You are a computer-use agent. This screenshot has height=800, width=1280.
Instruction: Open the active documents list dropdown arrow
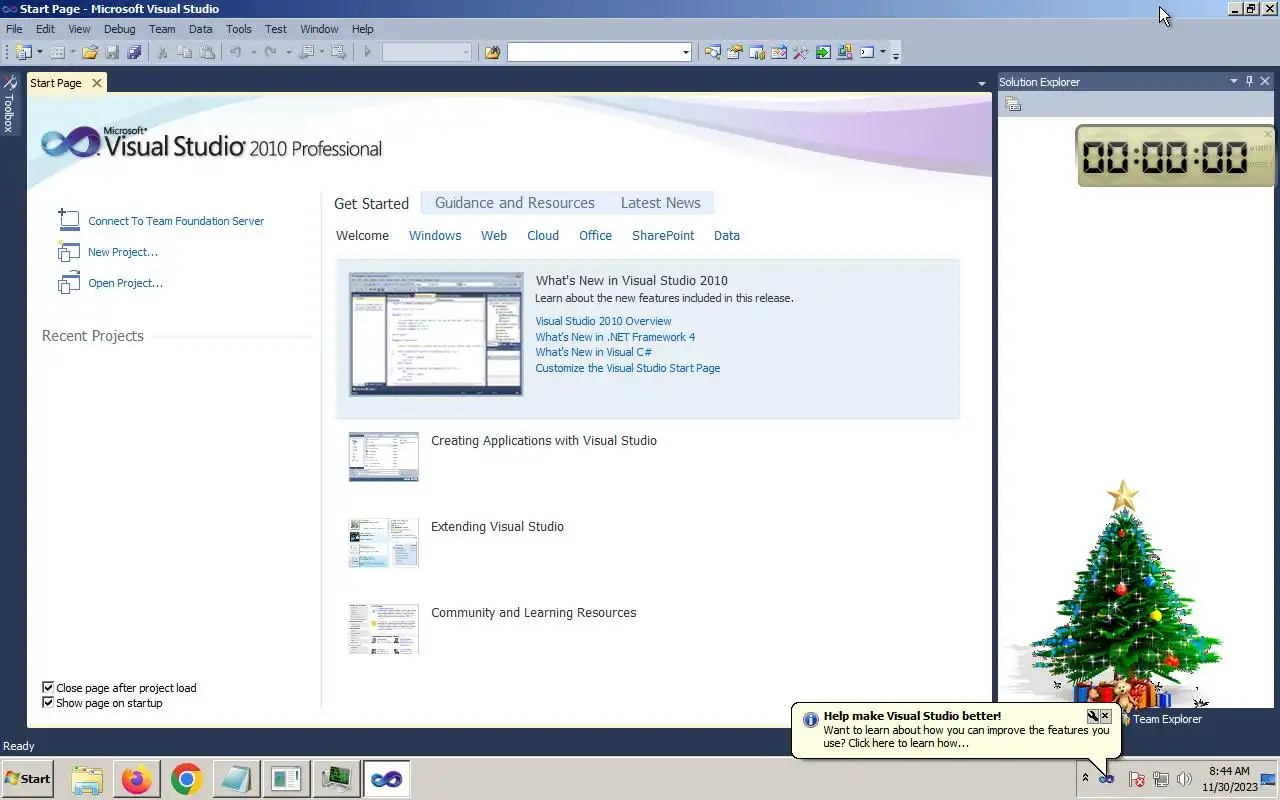click(x=982, y=83)
